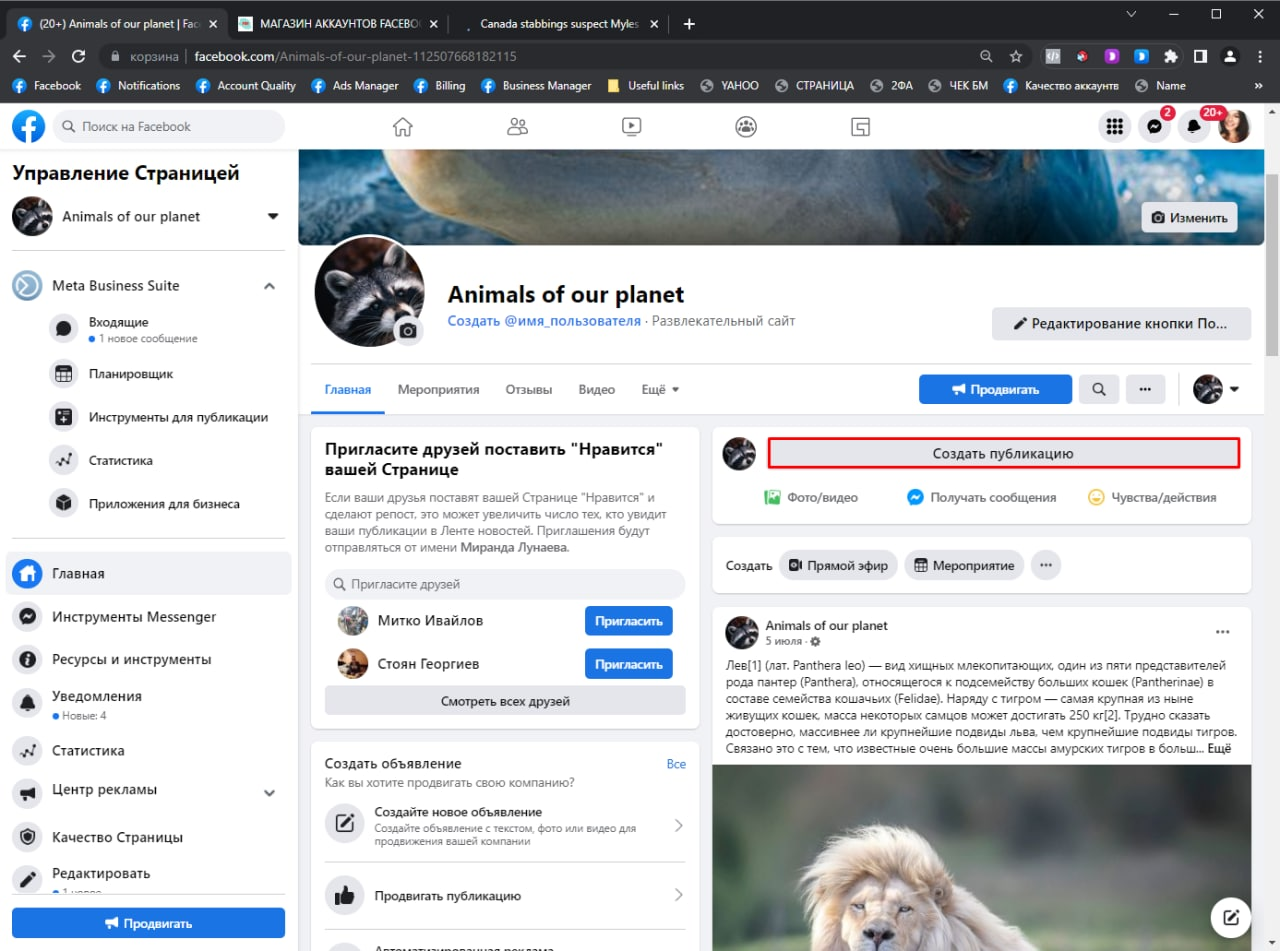This screenshot has height=951, width=1280.
Task: Click the Пригласите друзей search field
Action: coord(505,584)
